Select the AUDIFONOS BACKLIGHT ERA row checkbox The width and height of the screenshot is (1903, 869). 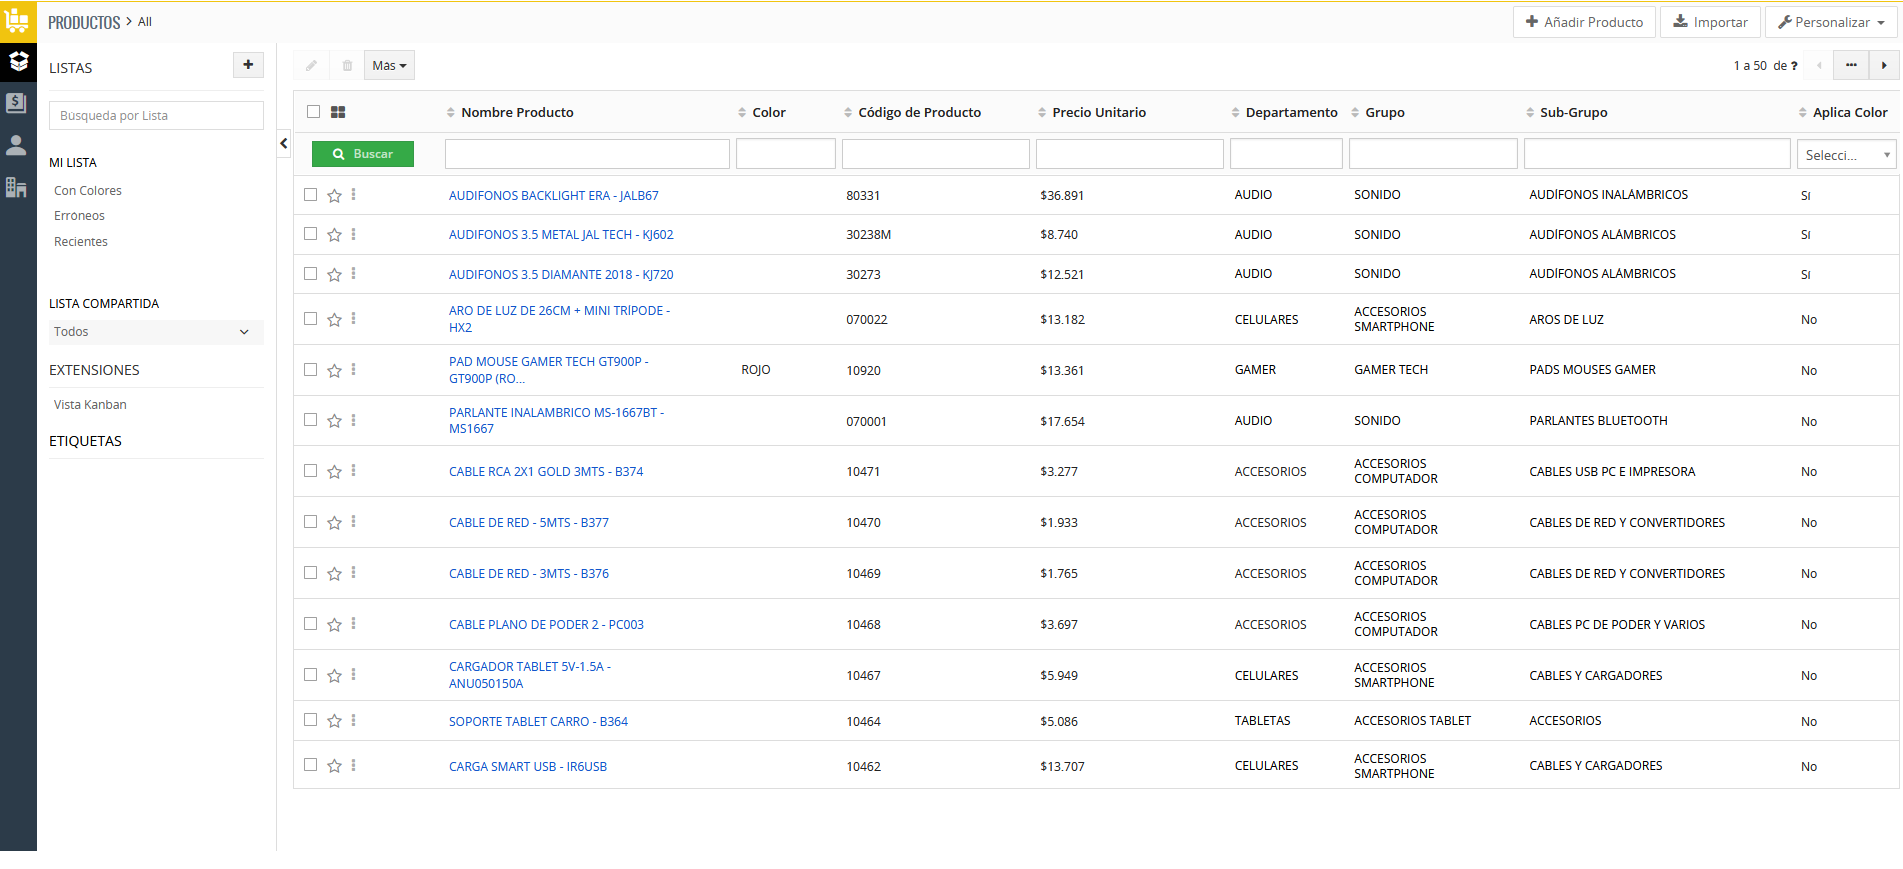[311, 195]
